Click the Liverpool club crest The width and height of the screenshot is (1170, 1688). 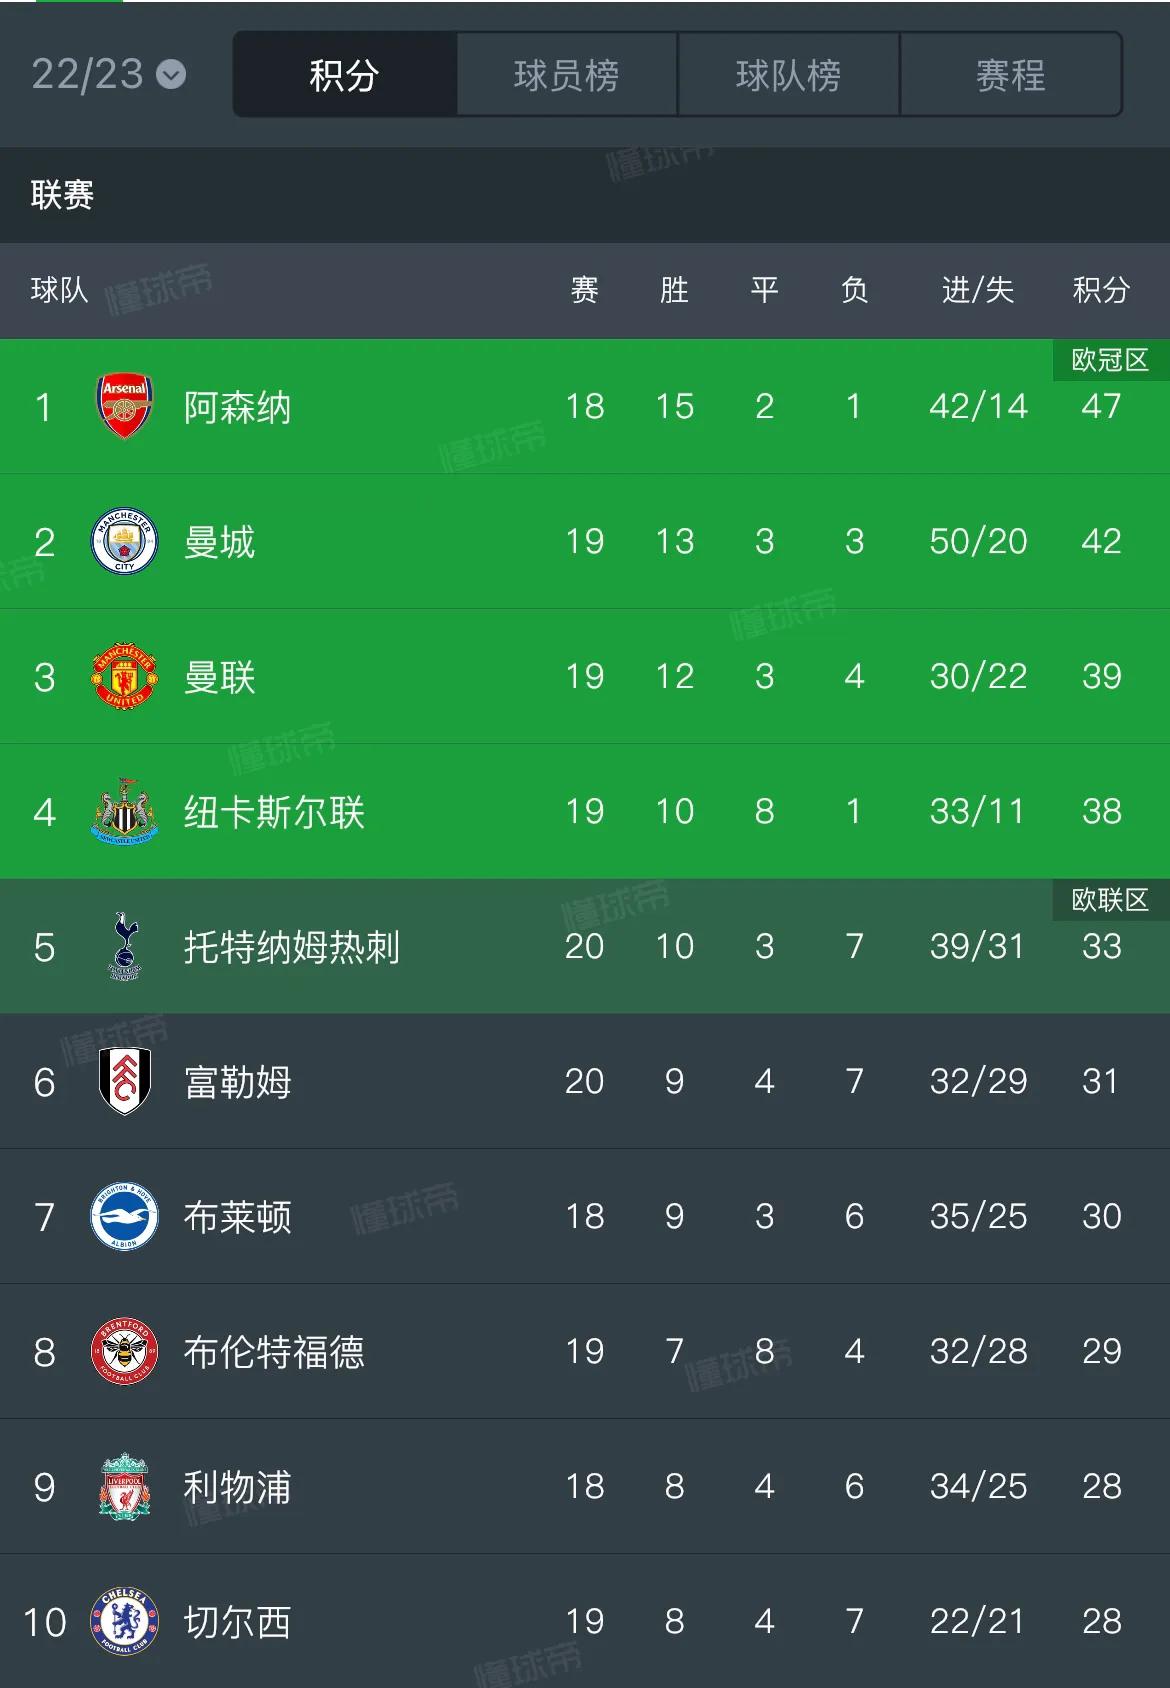124,1486
